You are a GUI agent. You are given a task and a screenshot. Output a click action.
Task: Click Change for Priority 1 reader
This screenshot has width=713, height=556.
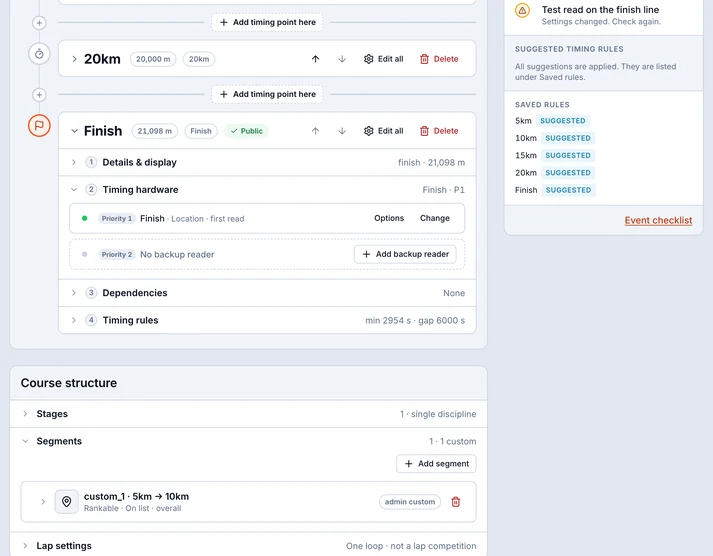[435, 218]
